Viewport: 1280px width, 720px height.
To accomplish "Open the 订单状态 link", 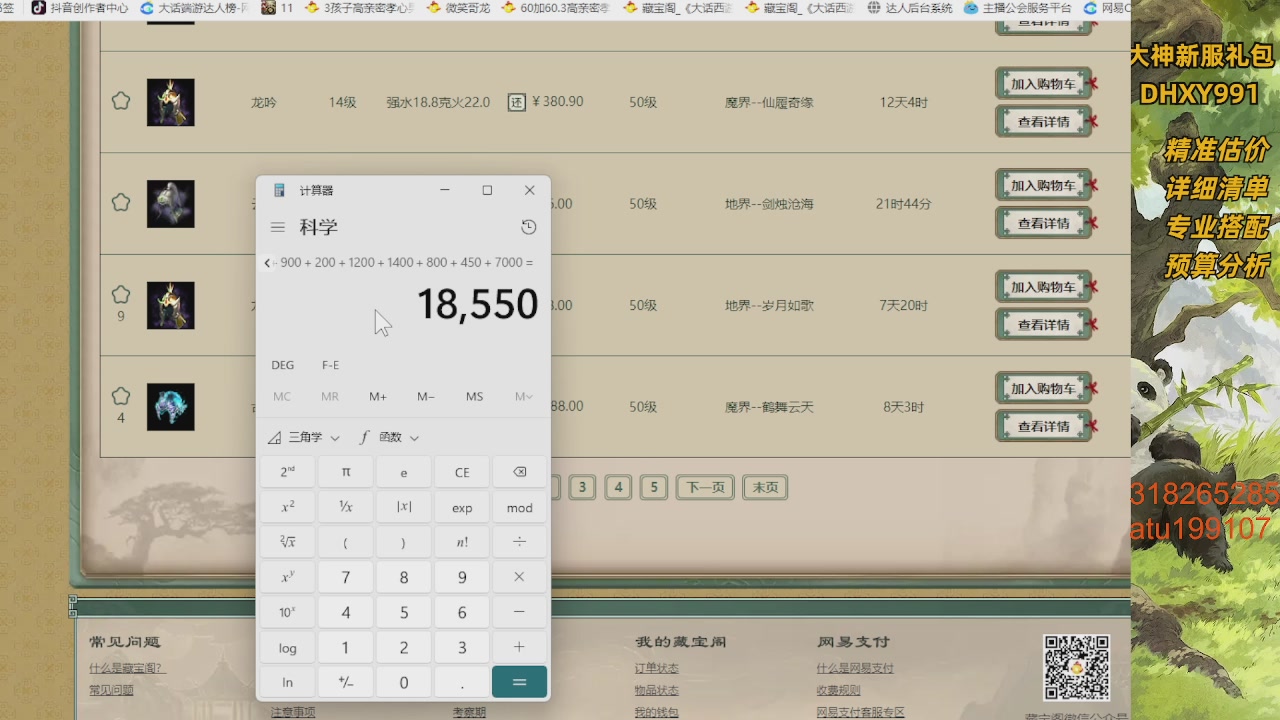I will 656,668.
